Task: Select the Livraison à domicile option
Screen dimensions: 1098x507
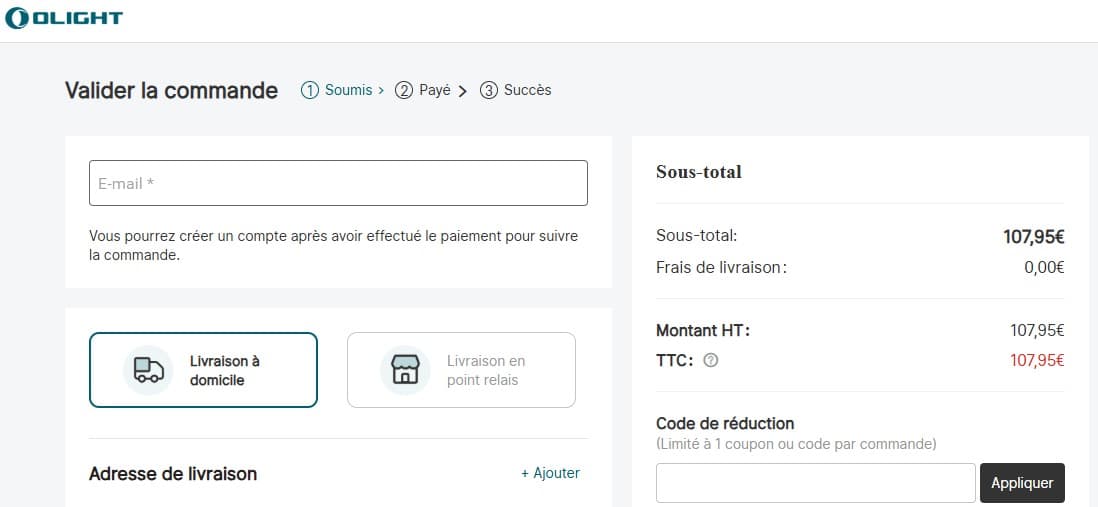Action: 203,370
